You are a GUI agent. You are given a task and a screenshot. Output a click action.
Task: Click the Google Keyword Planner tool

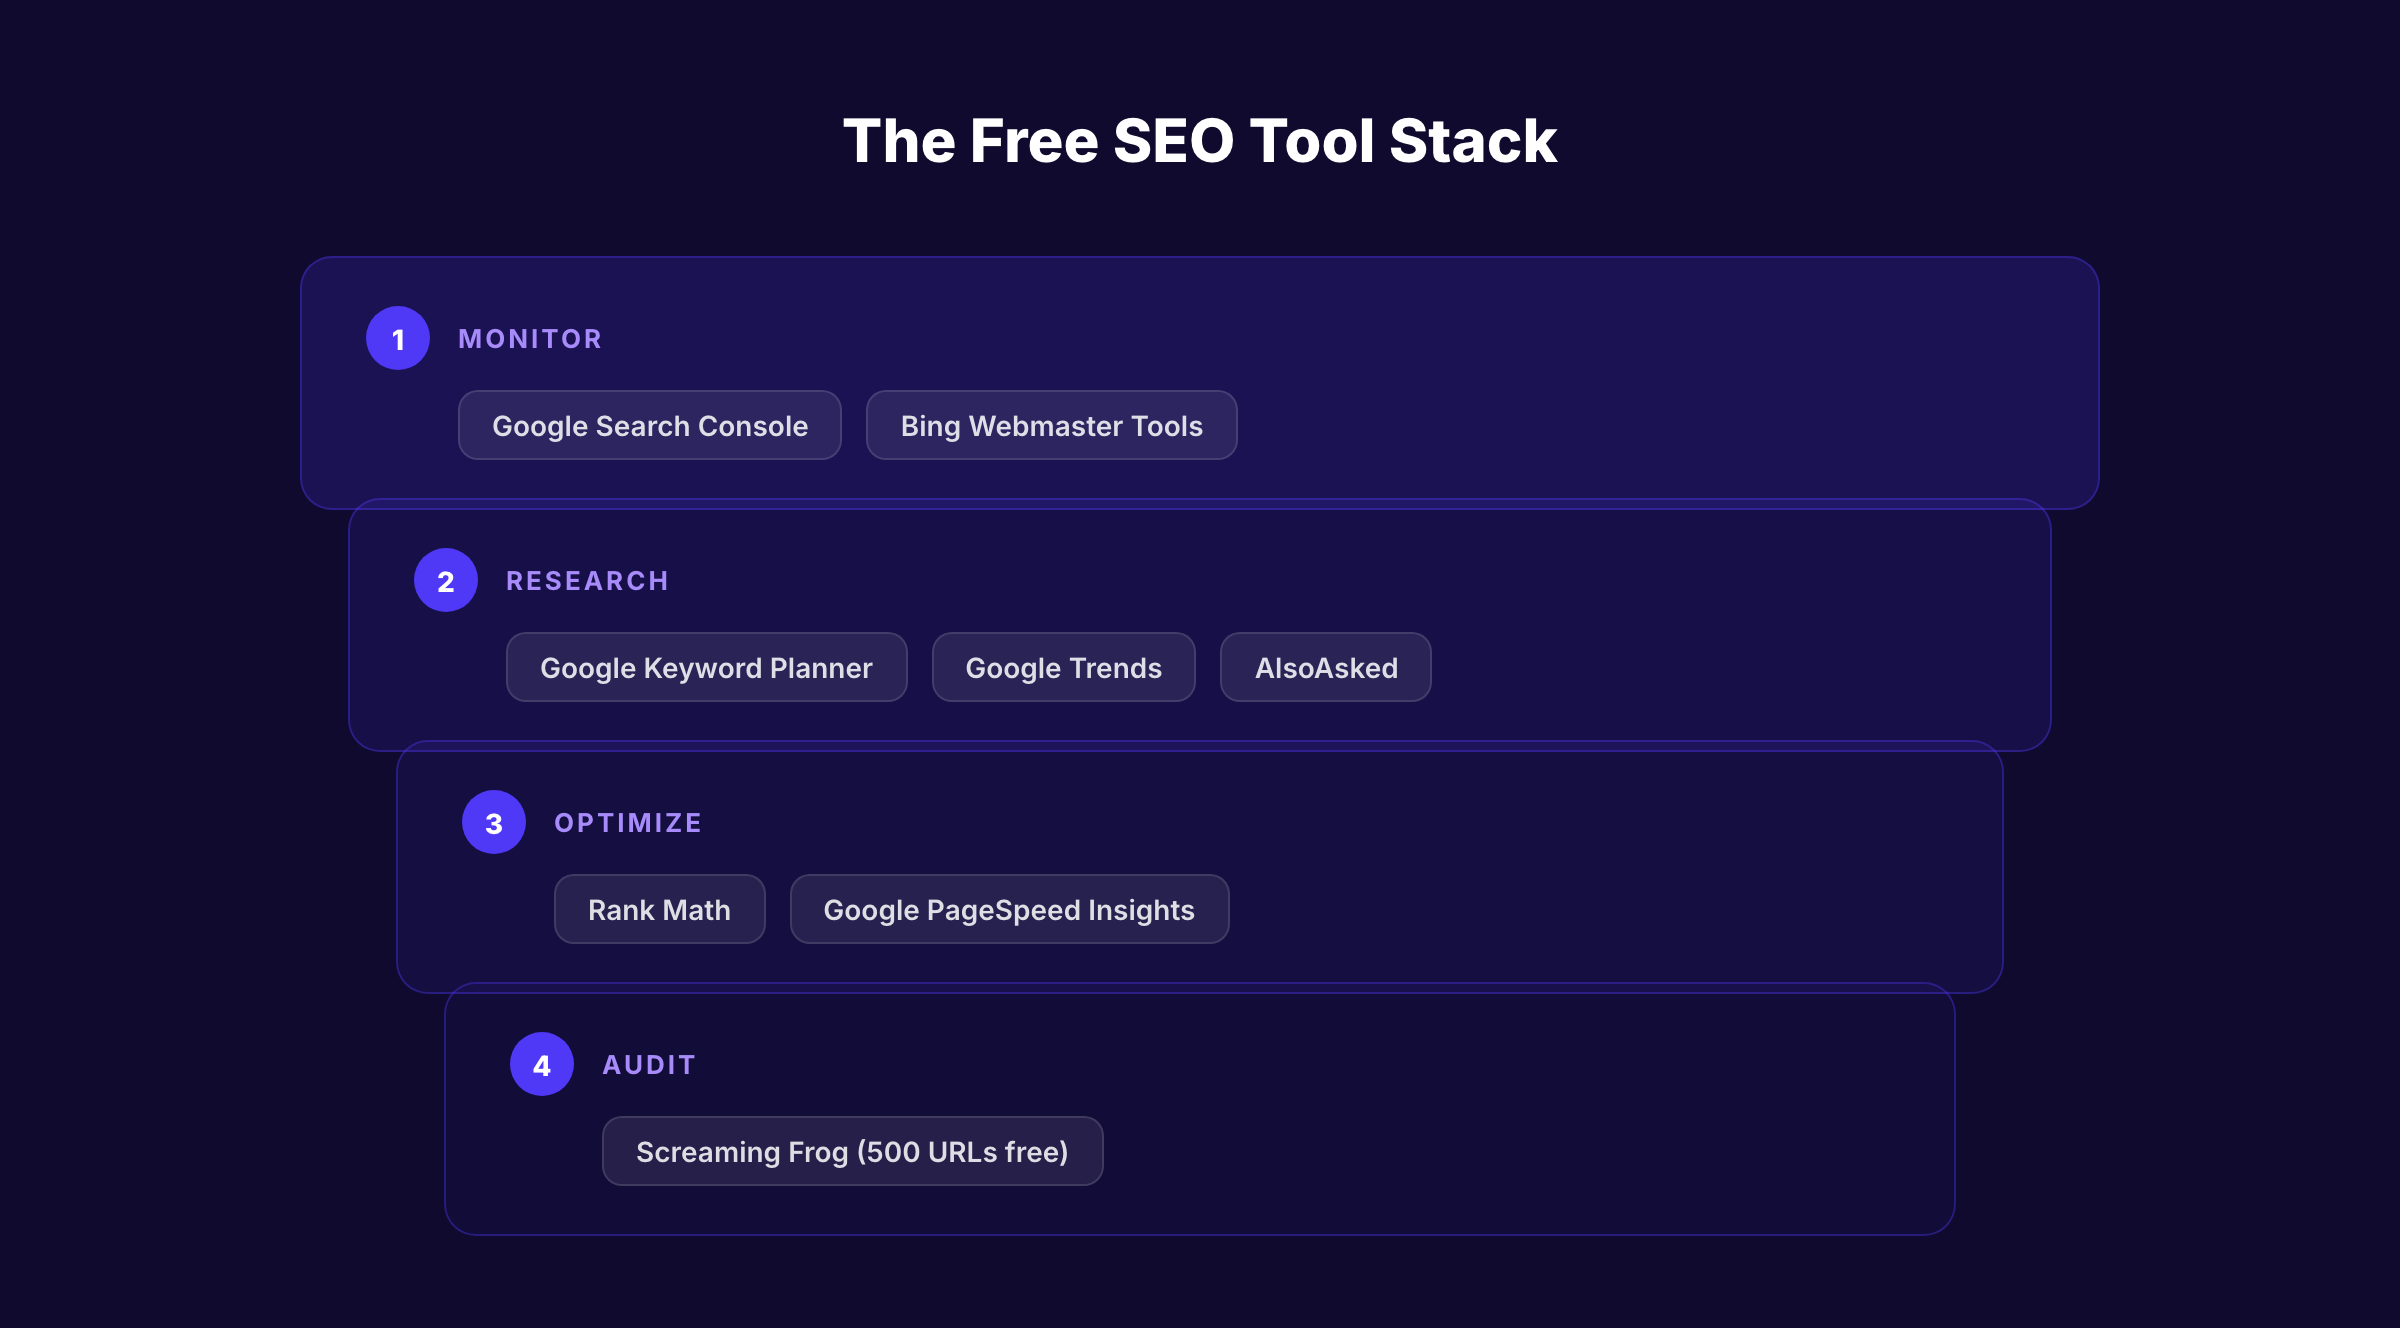coord(706,667)
